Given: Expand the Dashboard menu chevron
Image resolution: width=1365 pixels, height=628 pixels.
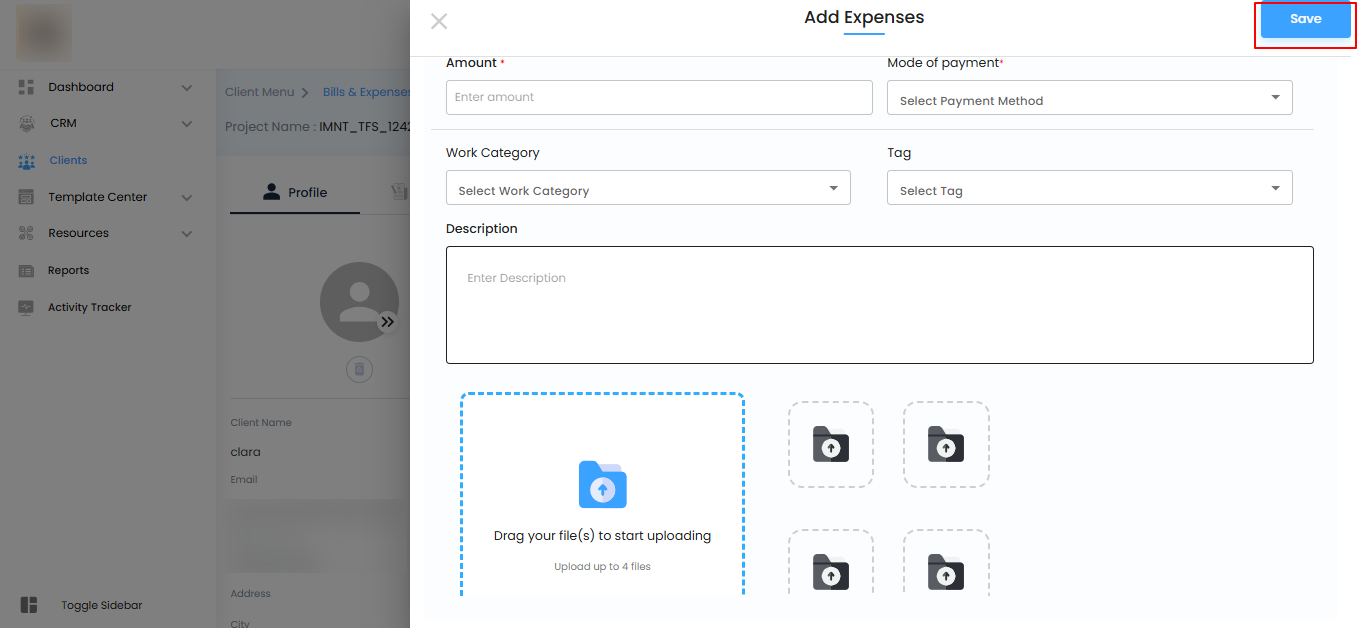Looking at the screenshot, I should point(186,88).
